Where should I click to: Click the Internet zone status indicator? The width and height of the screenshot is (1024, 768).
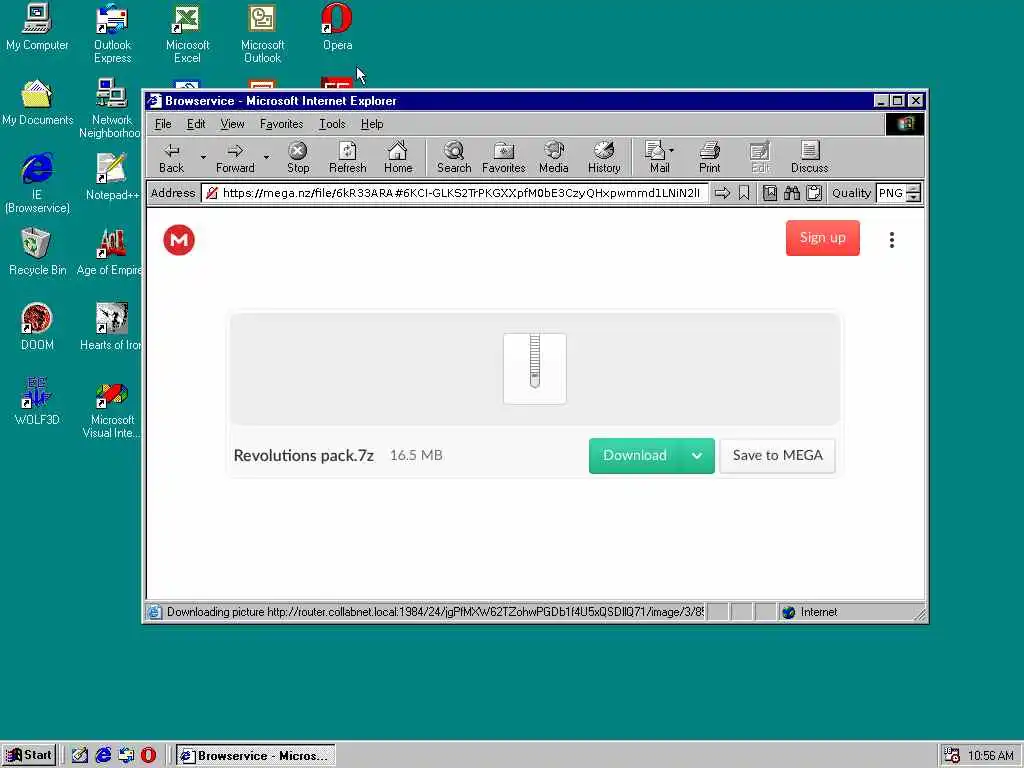[810, 612]
